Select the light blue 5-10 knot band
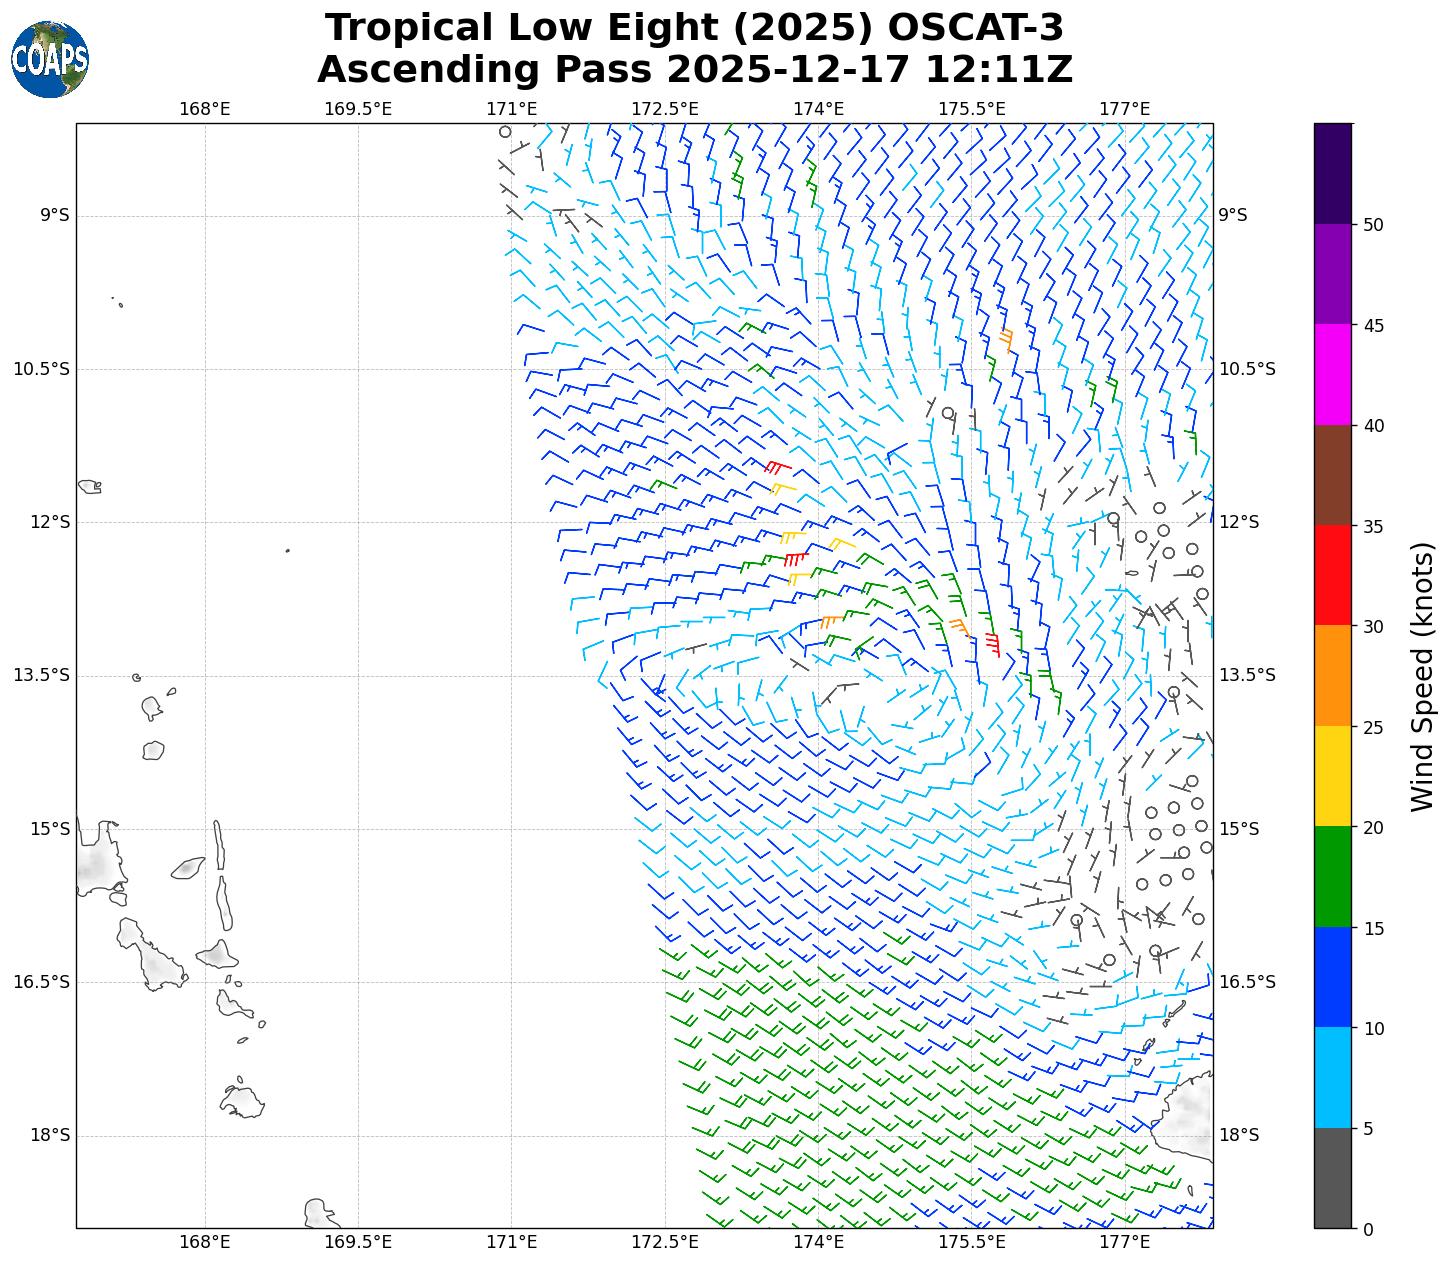Image resolution: width=1451 pixels, height=1264 pixels. [1332, 1077]
